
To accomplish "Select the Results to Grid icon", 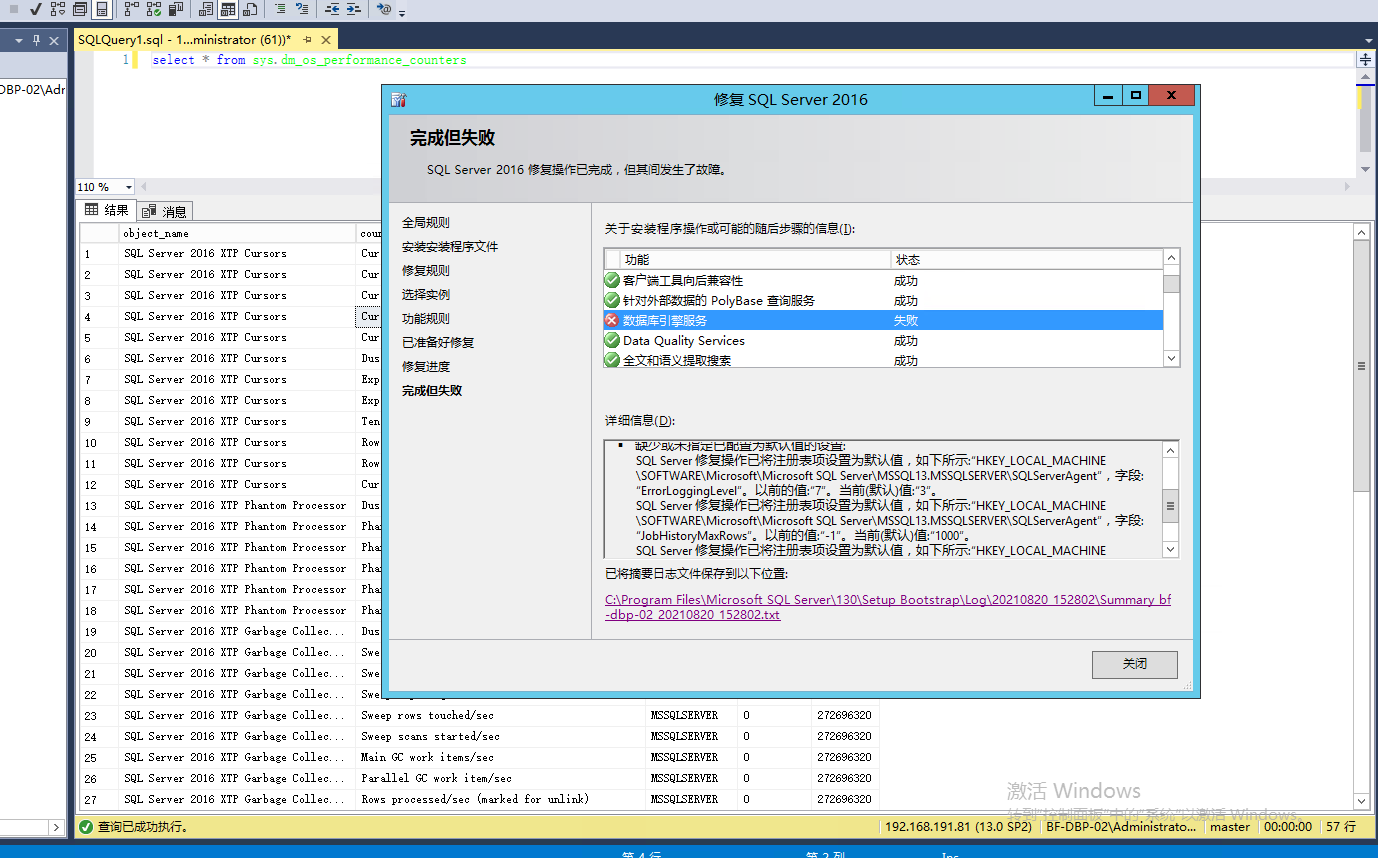I will pos(228,9).
